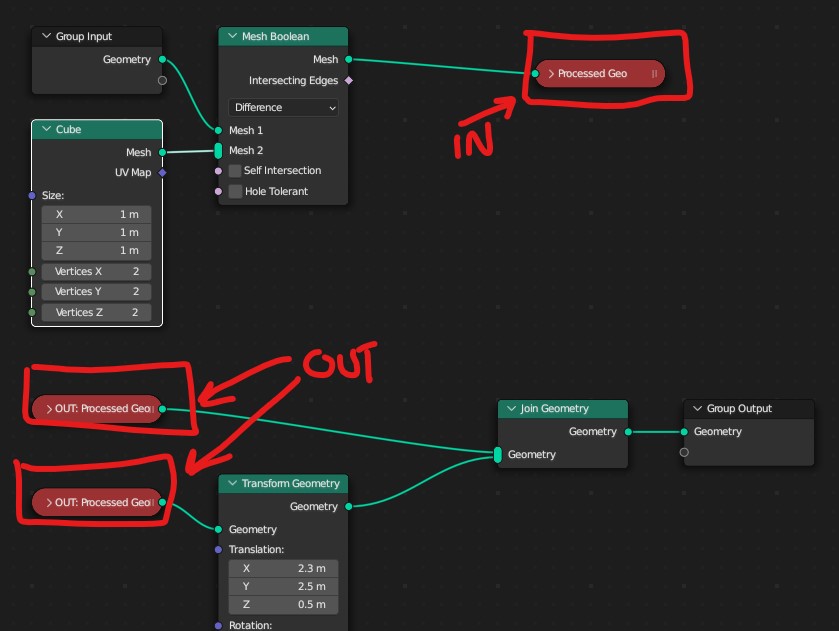The width and height of the screenshot is (839, 631).
Task: Click Transform Geometry's Geometry output socket
Action: pos(349,506)
